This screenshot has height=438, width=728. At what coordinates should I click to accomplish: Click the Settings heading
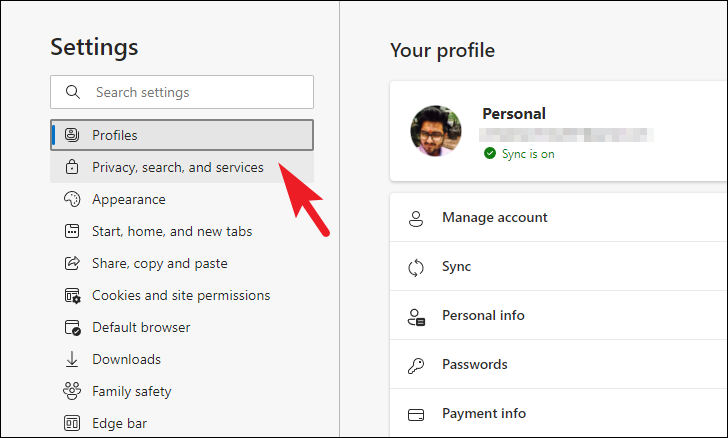tap(94, 47)
